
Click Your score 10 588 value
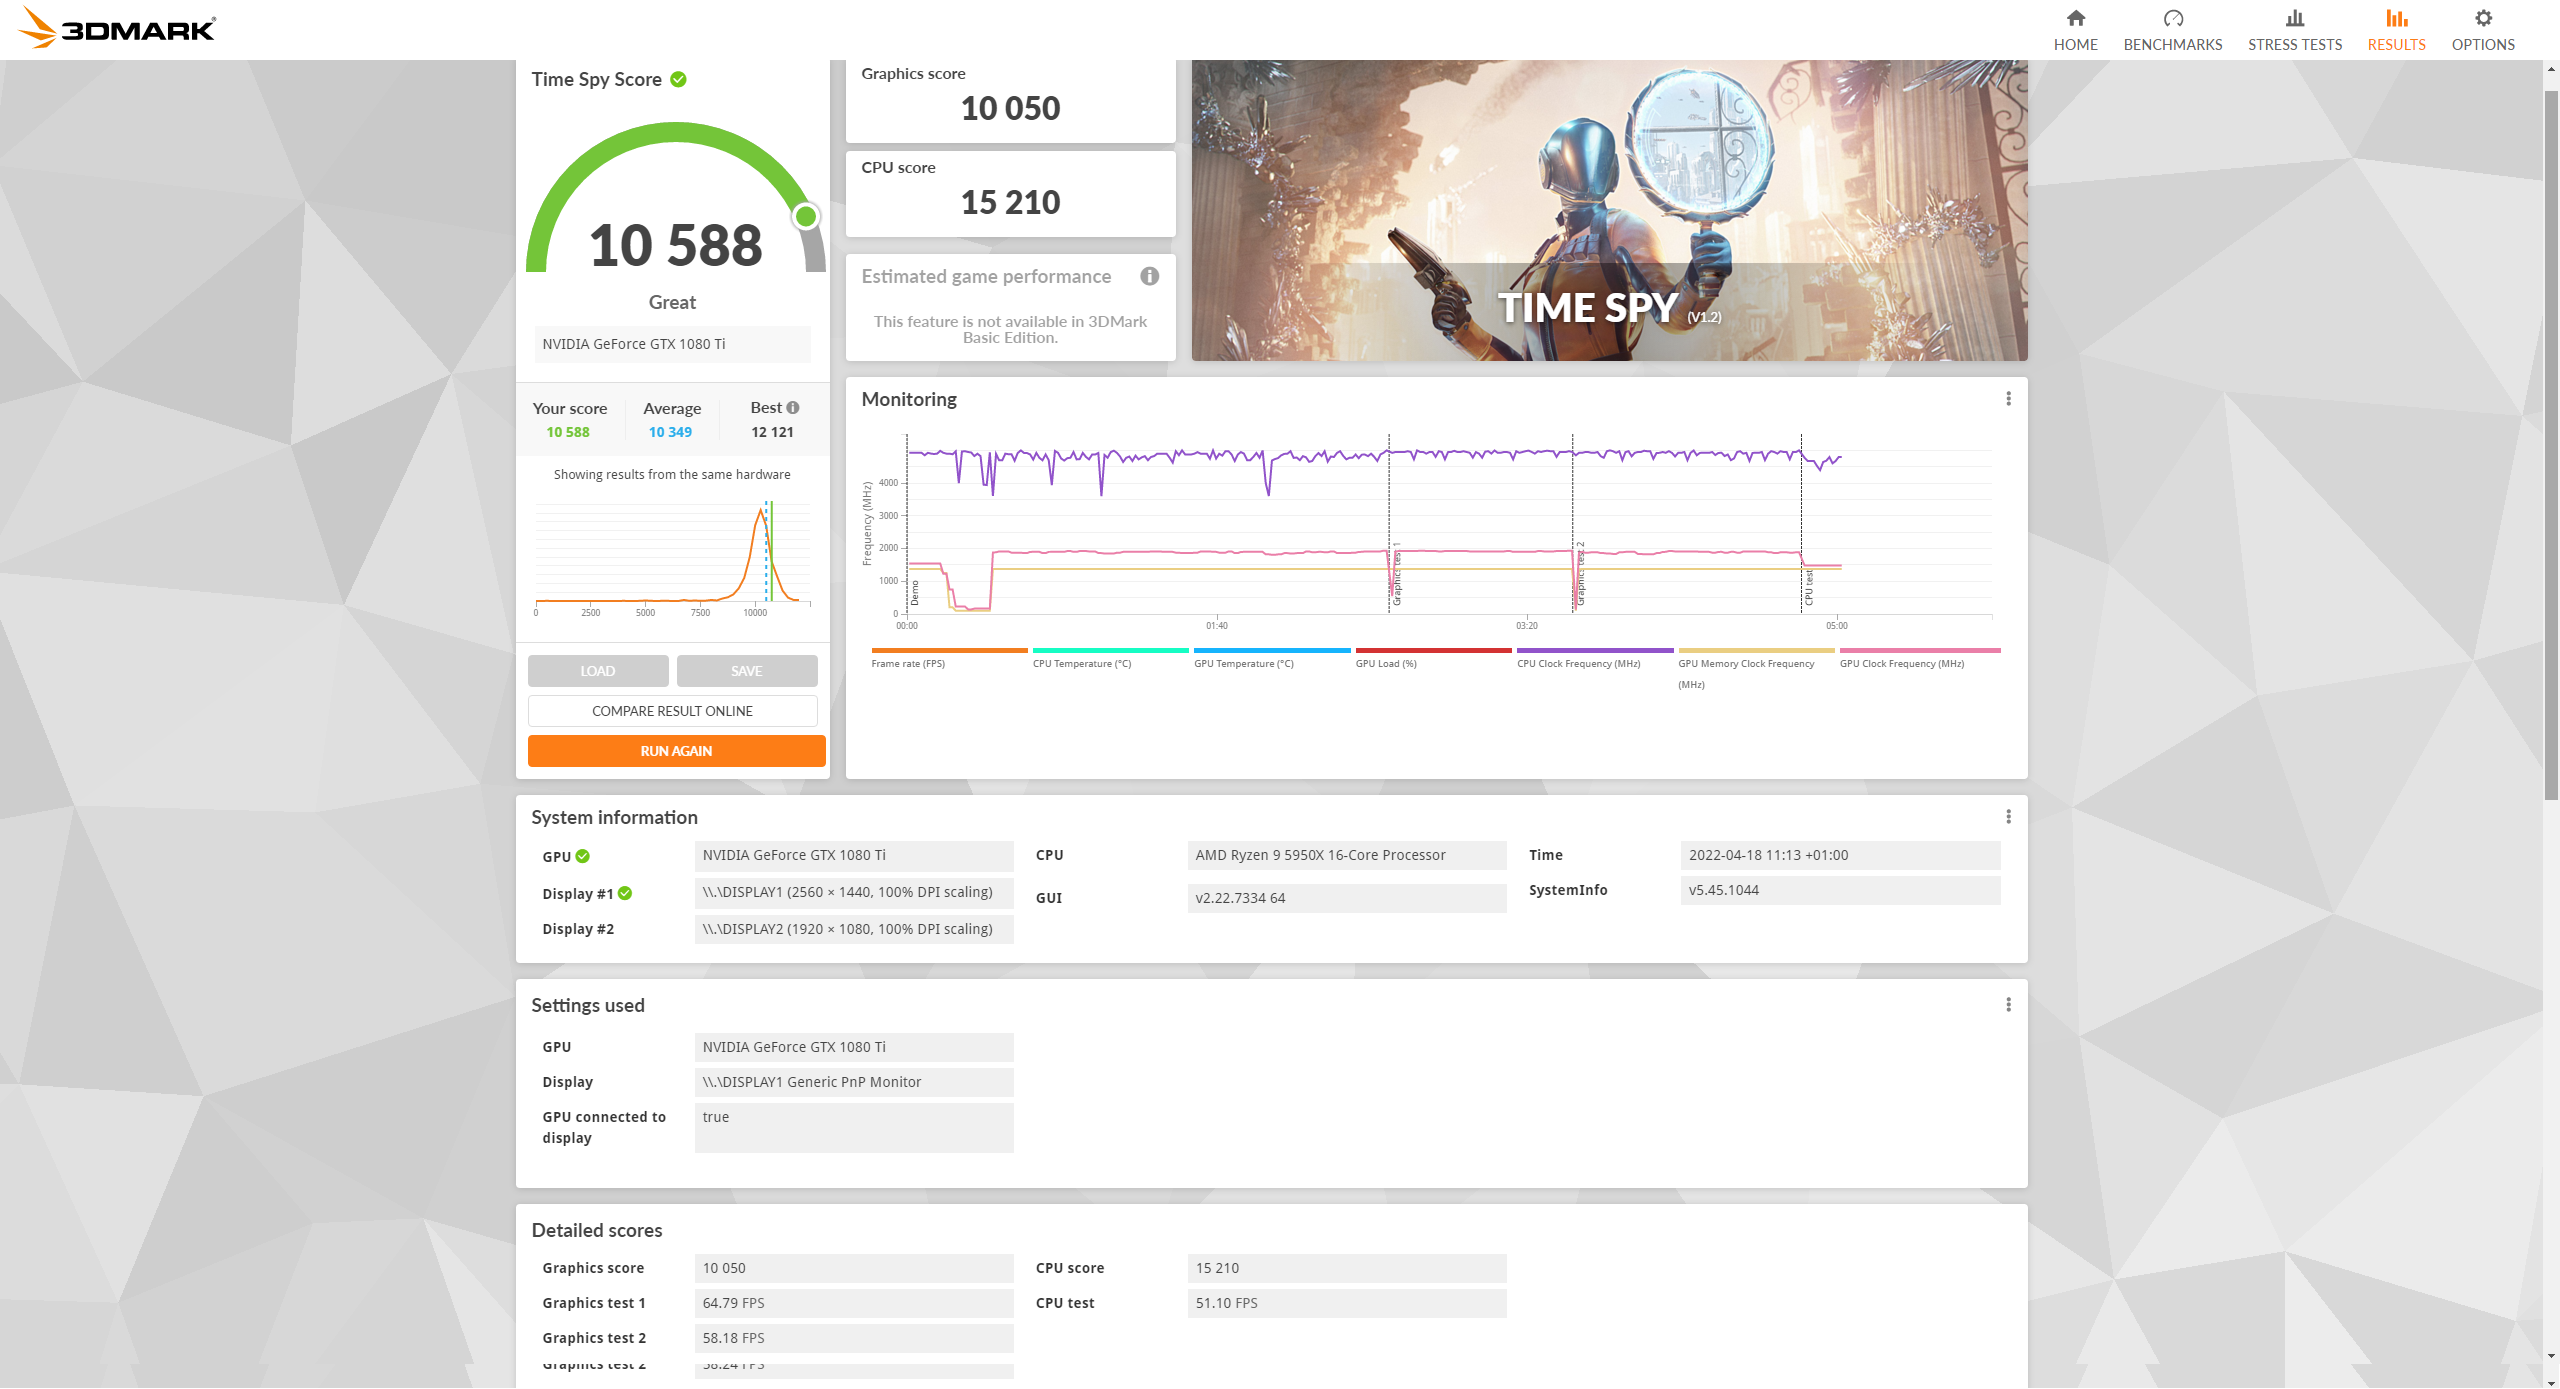[x=568, y=432]
